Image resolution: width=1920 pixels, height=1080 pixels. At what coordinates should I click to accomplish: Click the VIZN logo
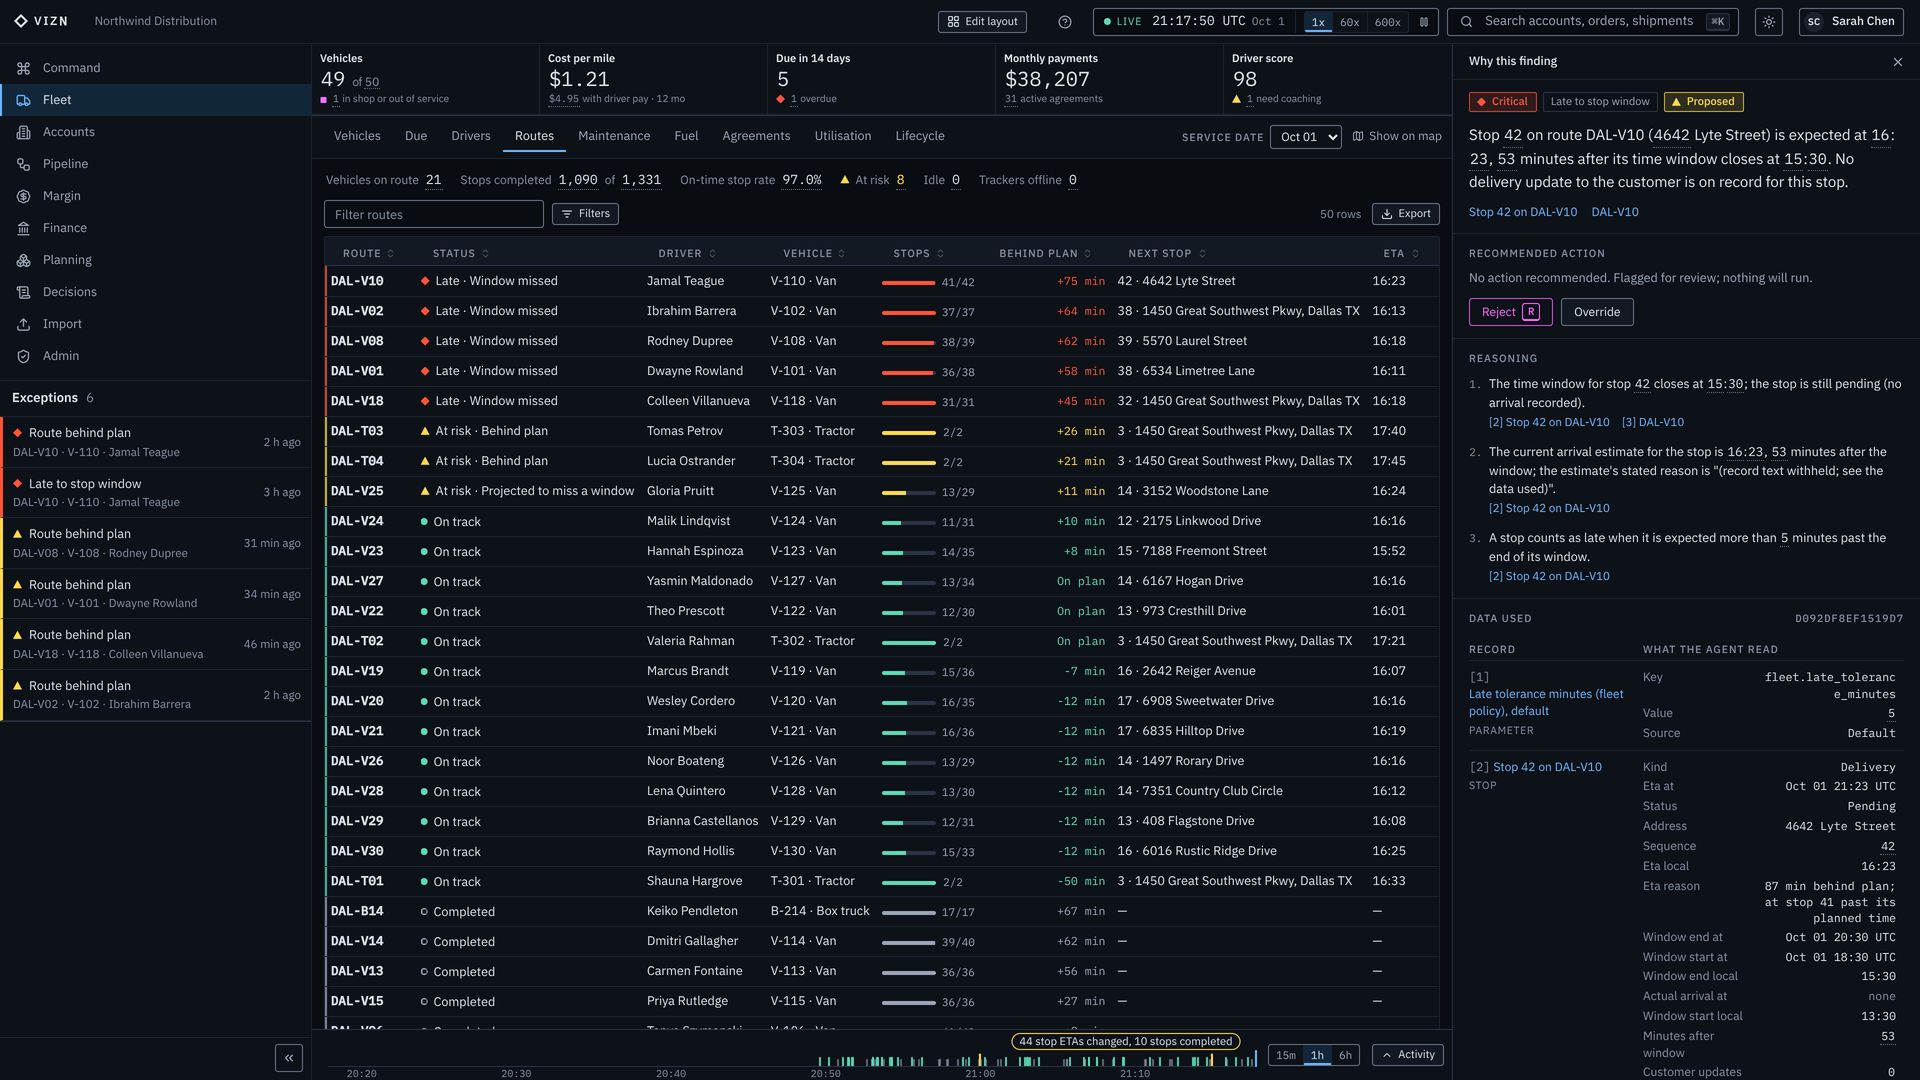[41, 21]
